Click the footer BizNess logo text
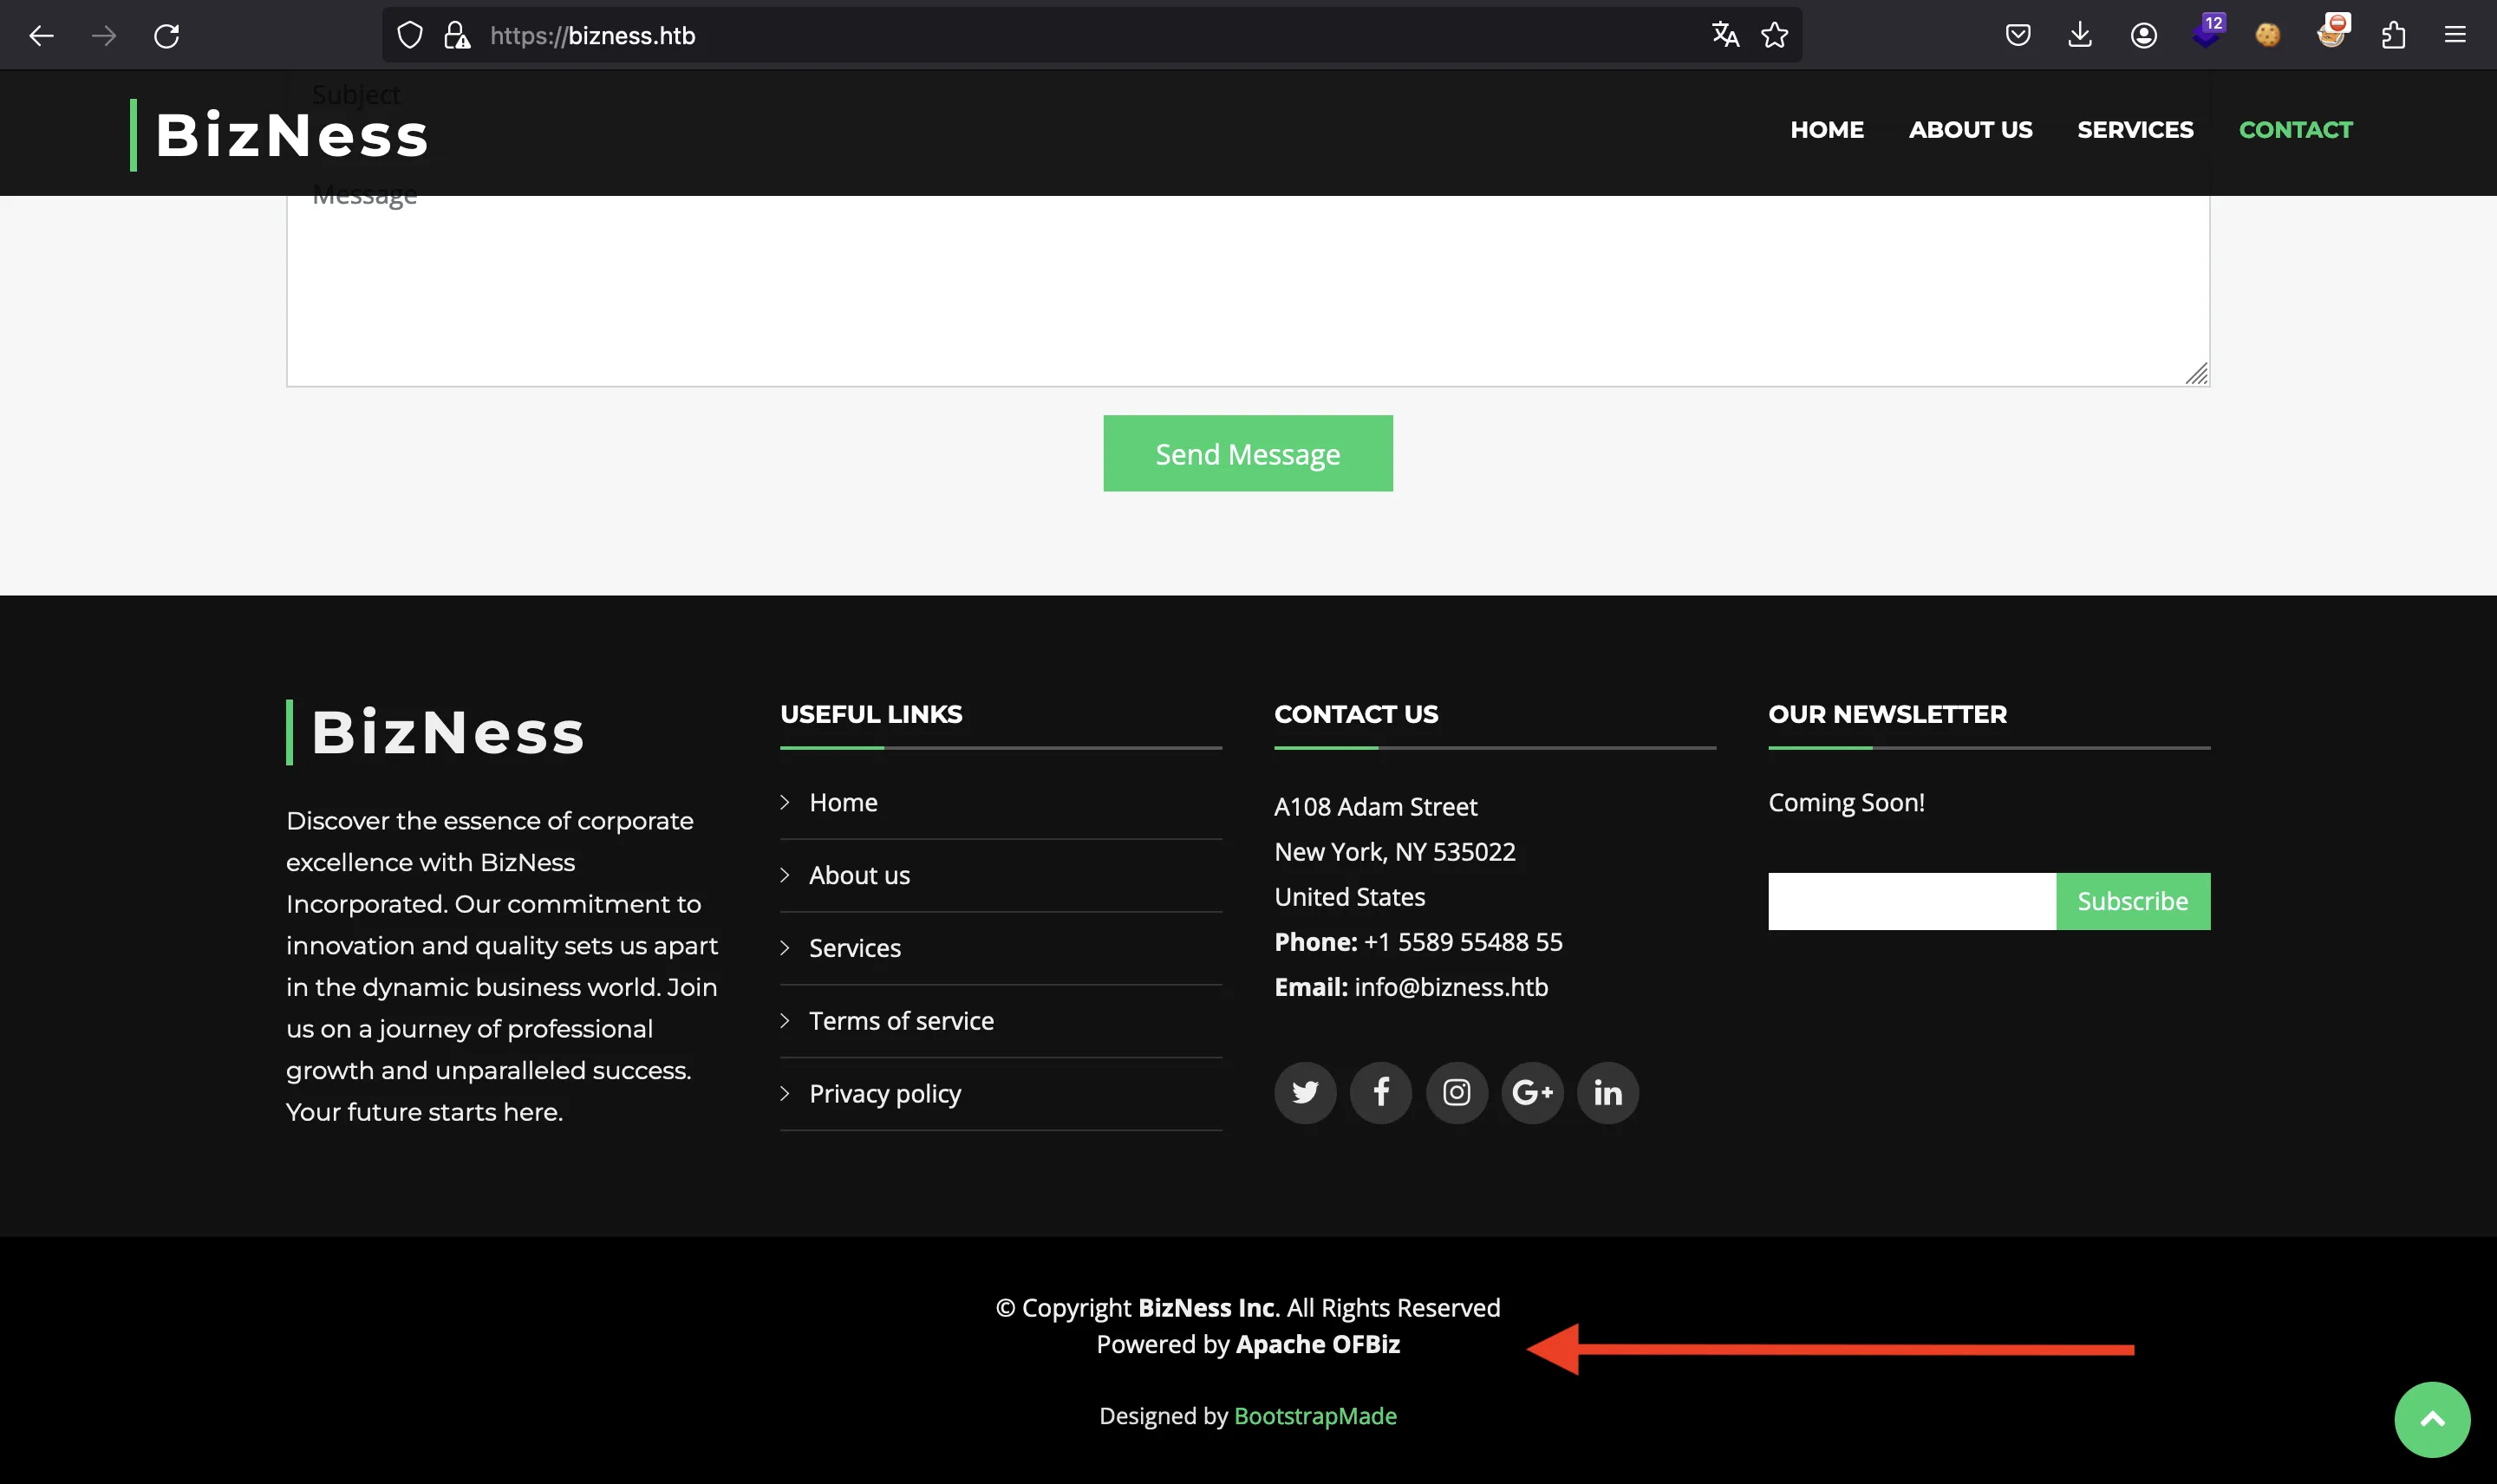The width and height of the screenshot is (2497, 1484). point(447,732)
